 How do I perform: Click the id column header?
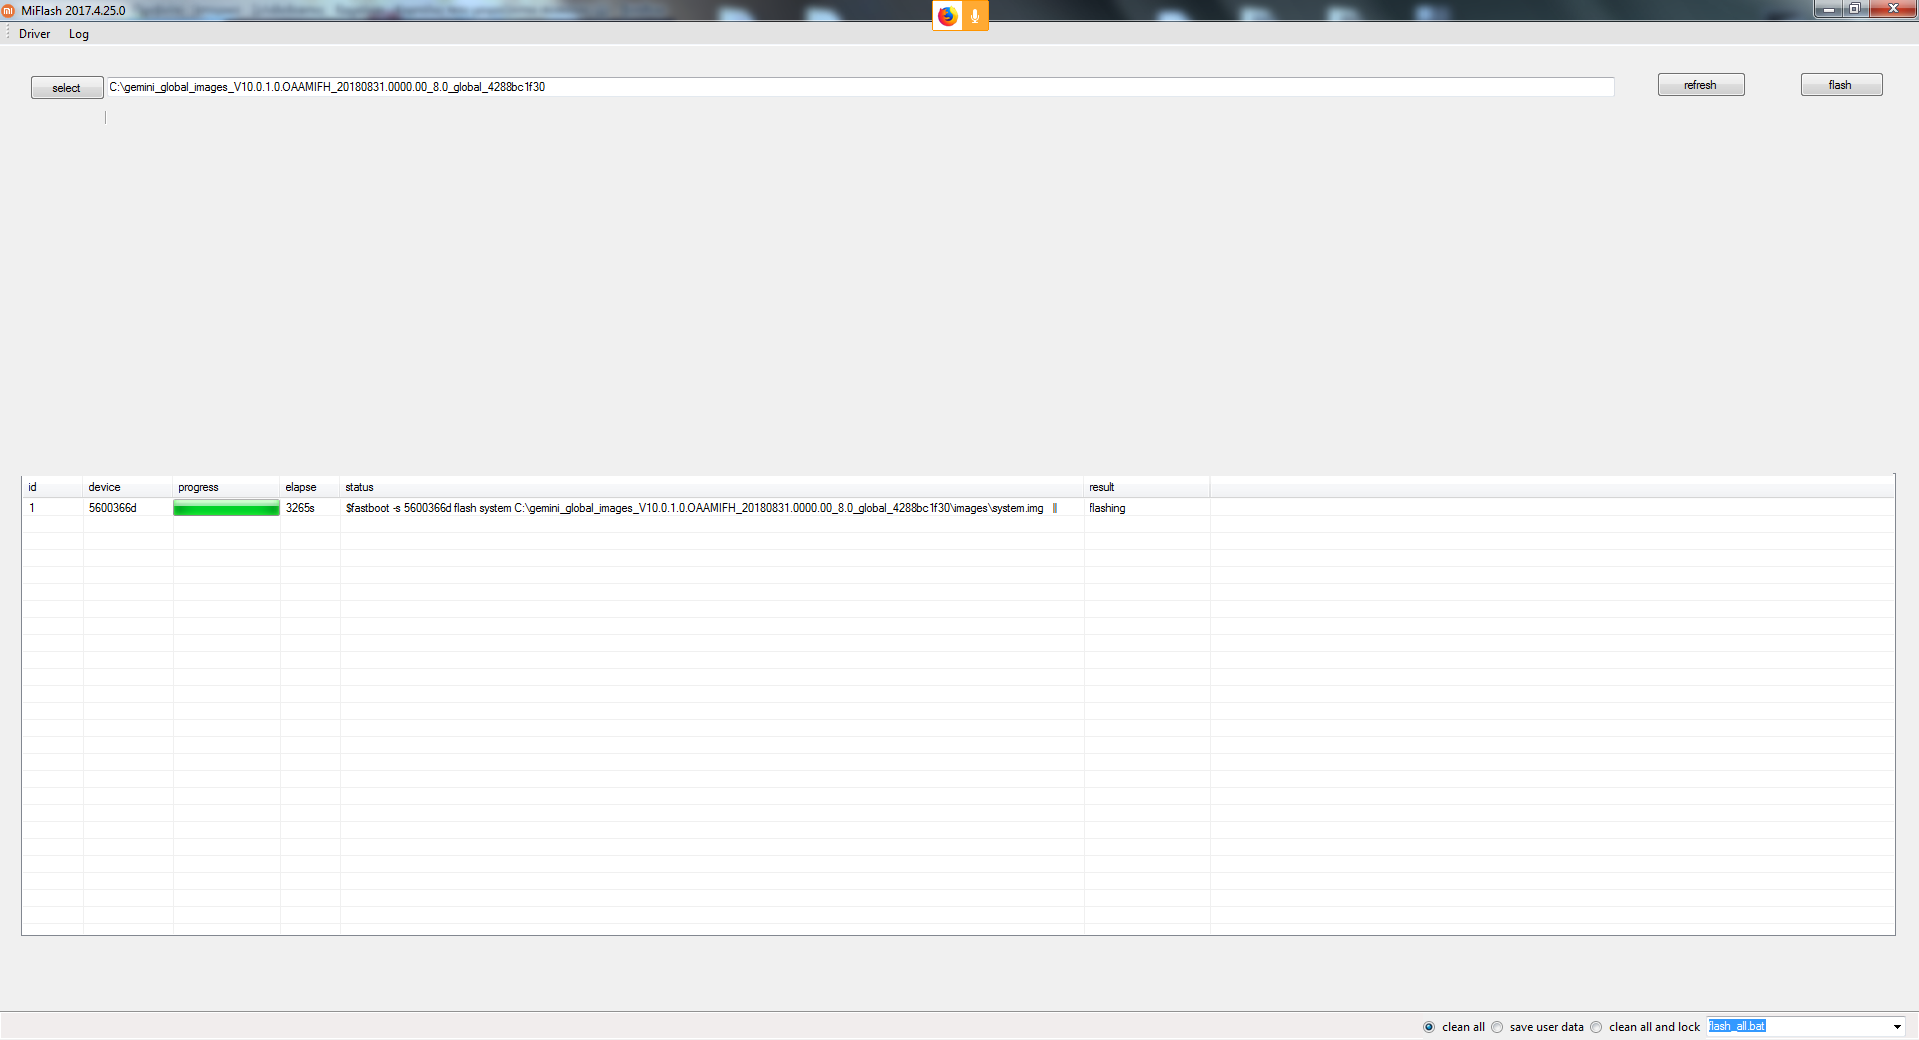pos(52,487)
